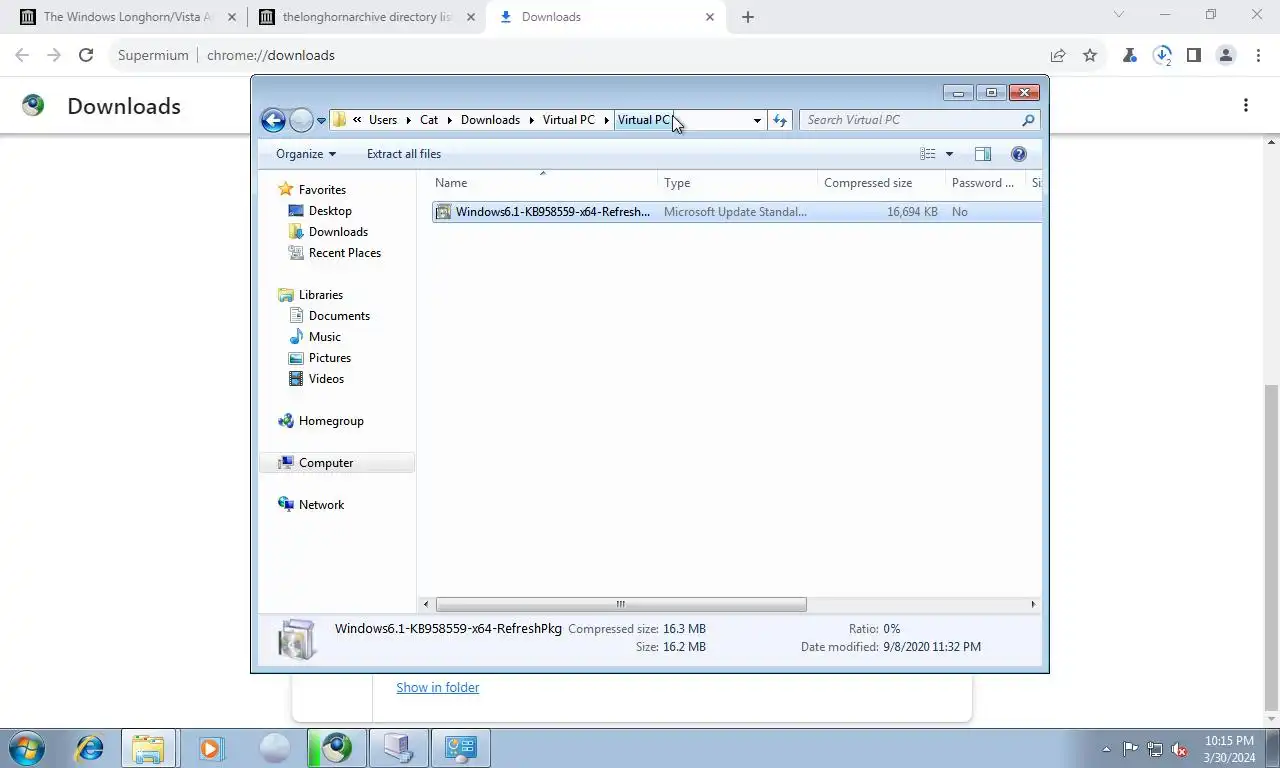Open the Music library
The height and width of the screenshot is (768, 1280).
tap(324, 337)
